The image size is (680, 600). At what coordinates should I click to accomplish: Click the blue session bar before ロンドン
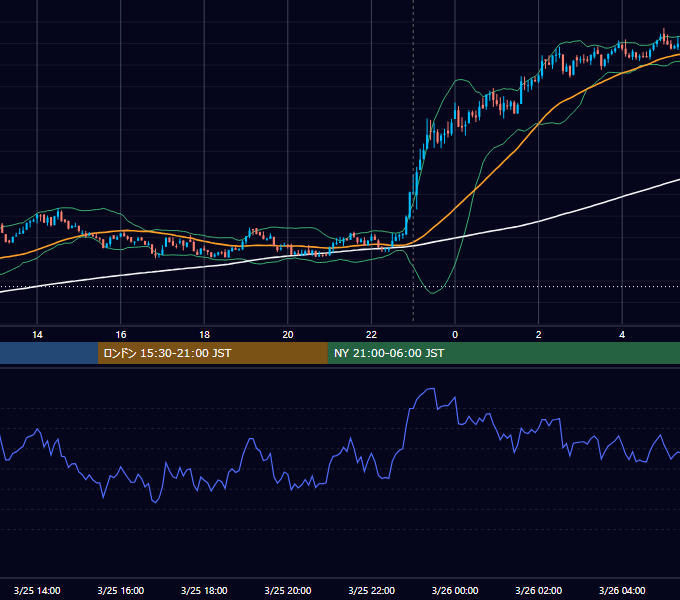(49, 353)
